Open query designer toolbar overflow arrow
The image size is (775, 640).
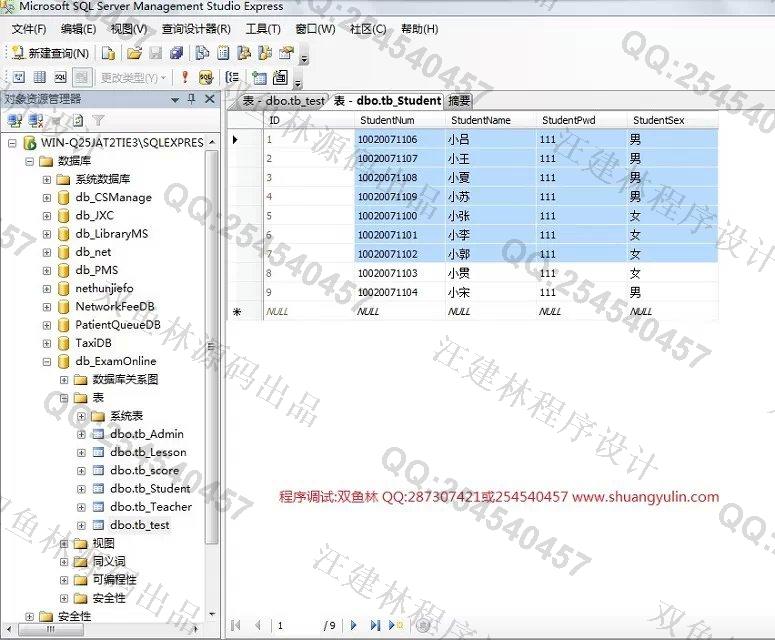[x=298, y=84]
